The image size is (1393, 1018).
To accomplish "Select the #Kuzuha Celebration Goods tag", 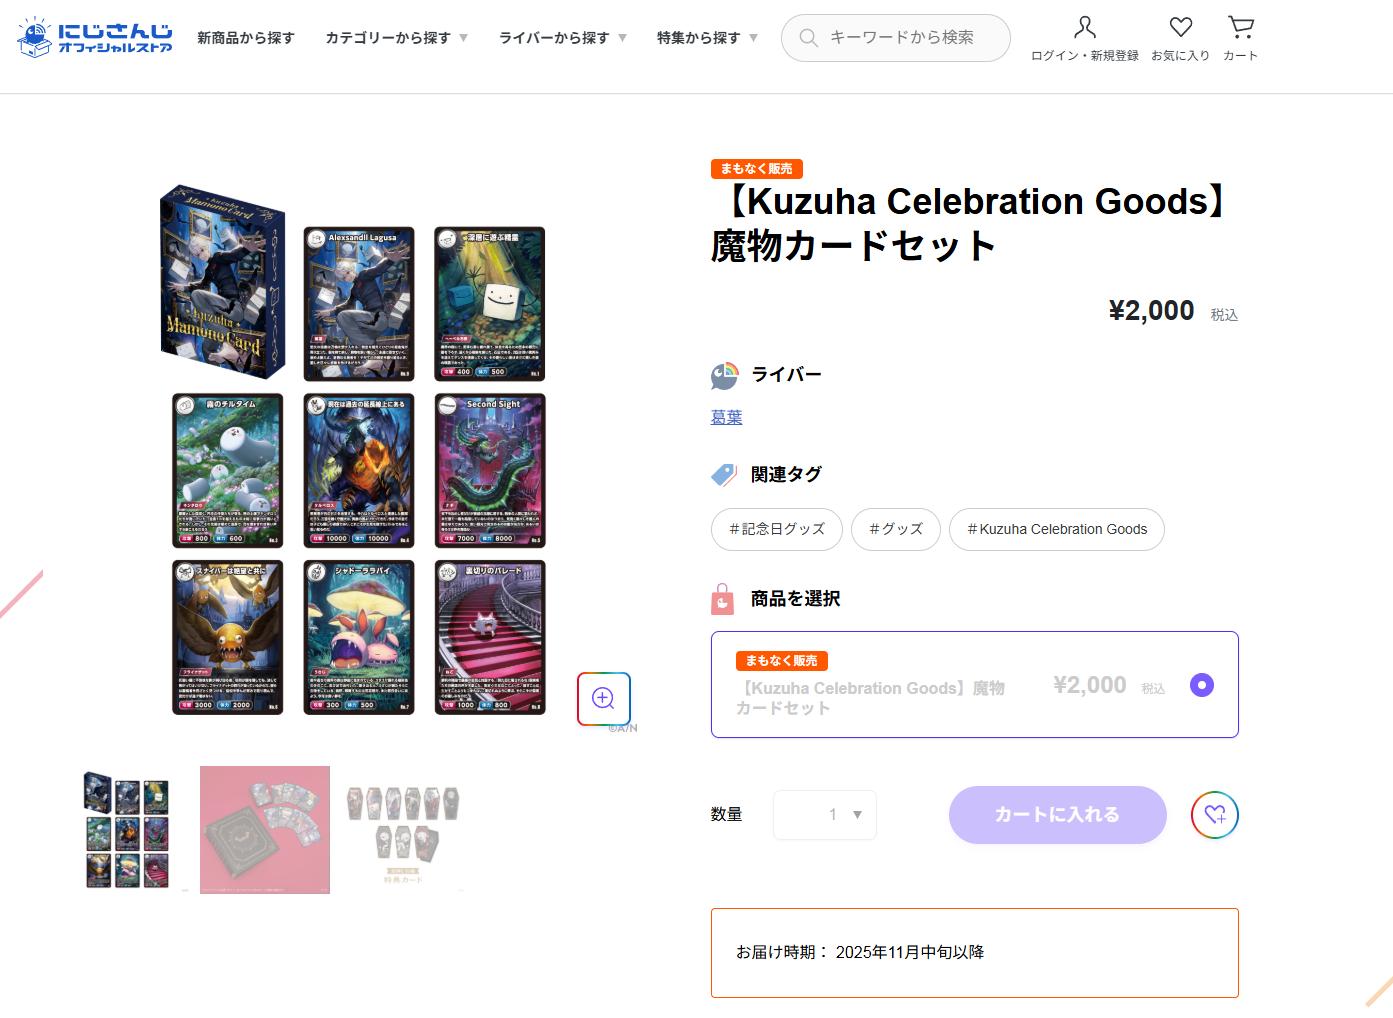I will coord(1057,529).
